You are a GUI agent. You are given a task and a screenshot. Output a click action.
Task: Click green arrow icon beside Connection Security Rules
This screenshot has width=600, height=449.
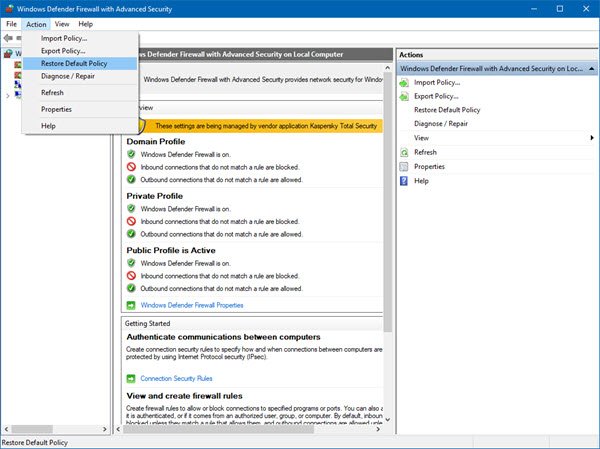click(x=131, y=379)
